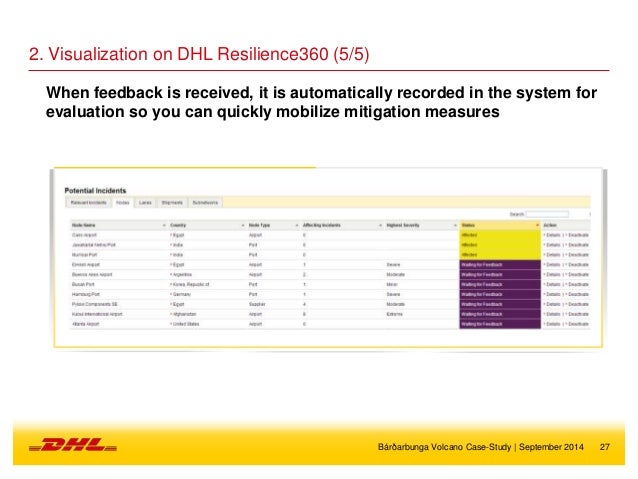
Task: Select the Mumbai Port node name
Action: pyautogui.click(x=84, y=255)
